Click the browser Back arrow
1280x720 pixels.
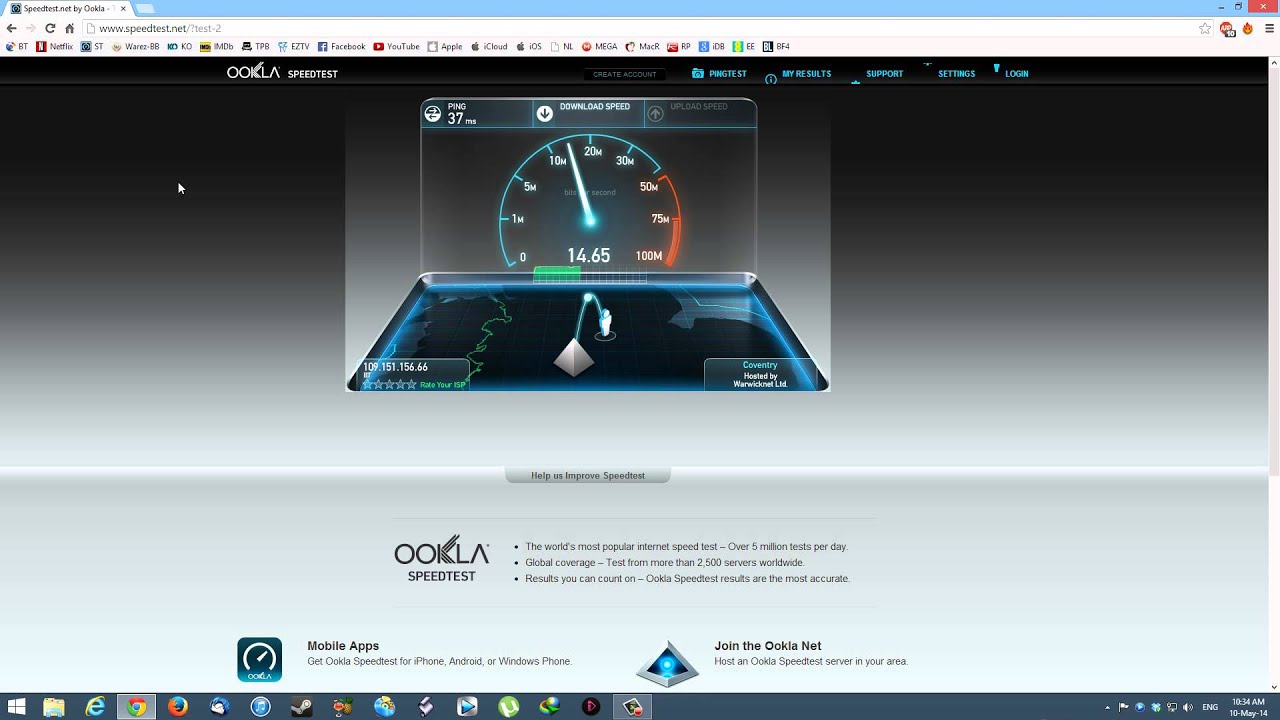pos(12,28)
